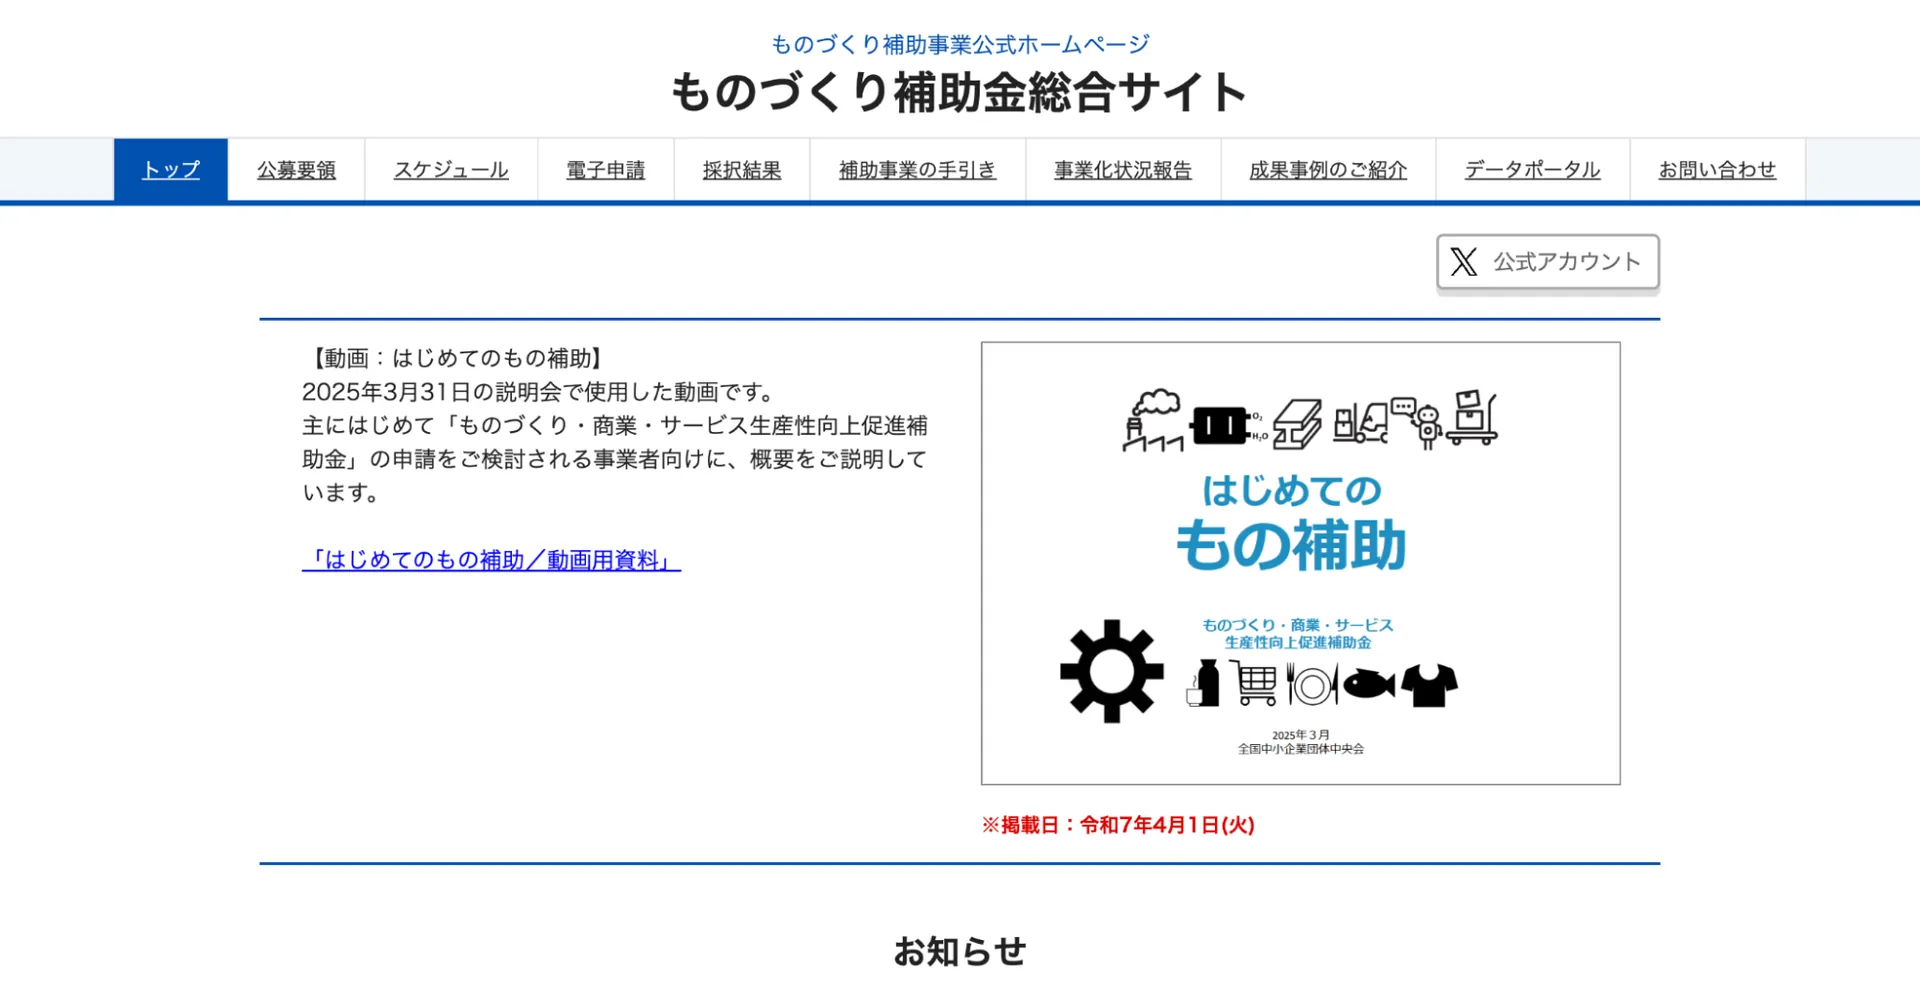This screenshot has height=987, width=1920.
Task: Click the blue もの補助 title in thumbnail
Action: pos(1291,546)
